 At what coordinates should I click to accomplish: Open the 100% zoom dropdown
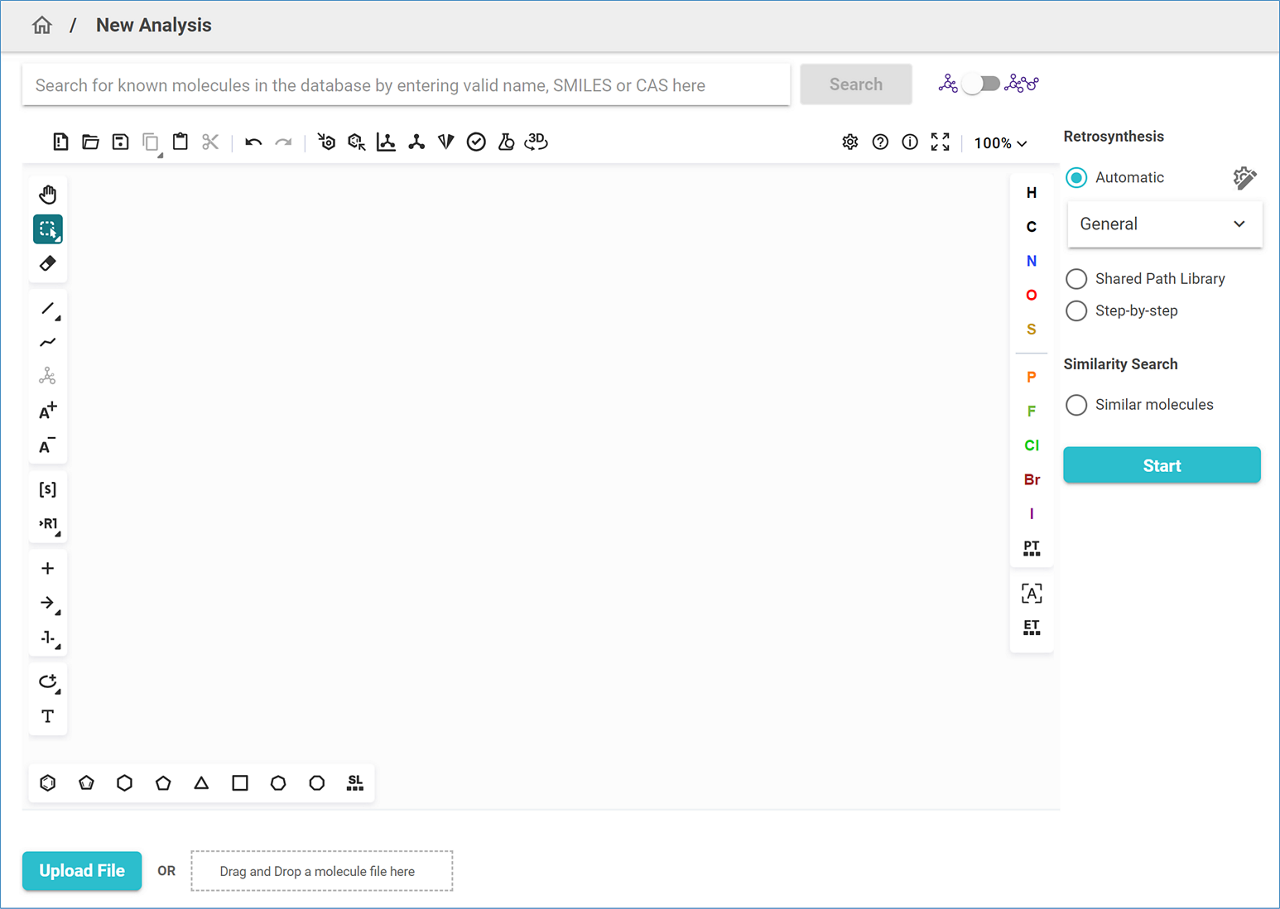click(1000, 143)
